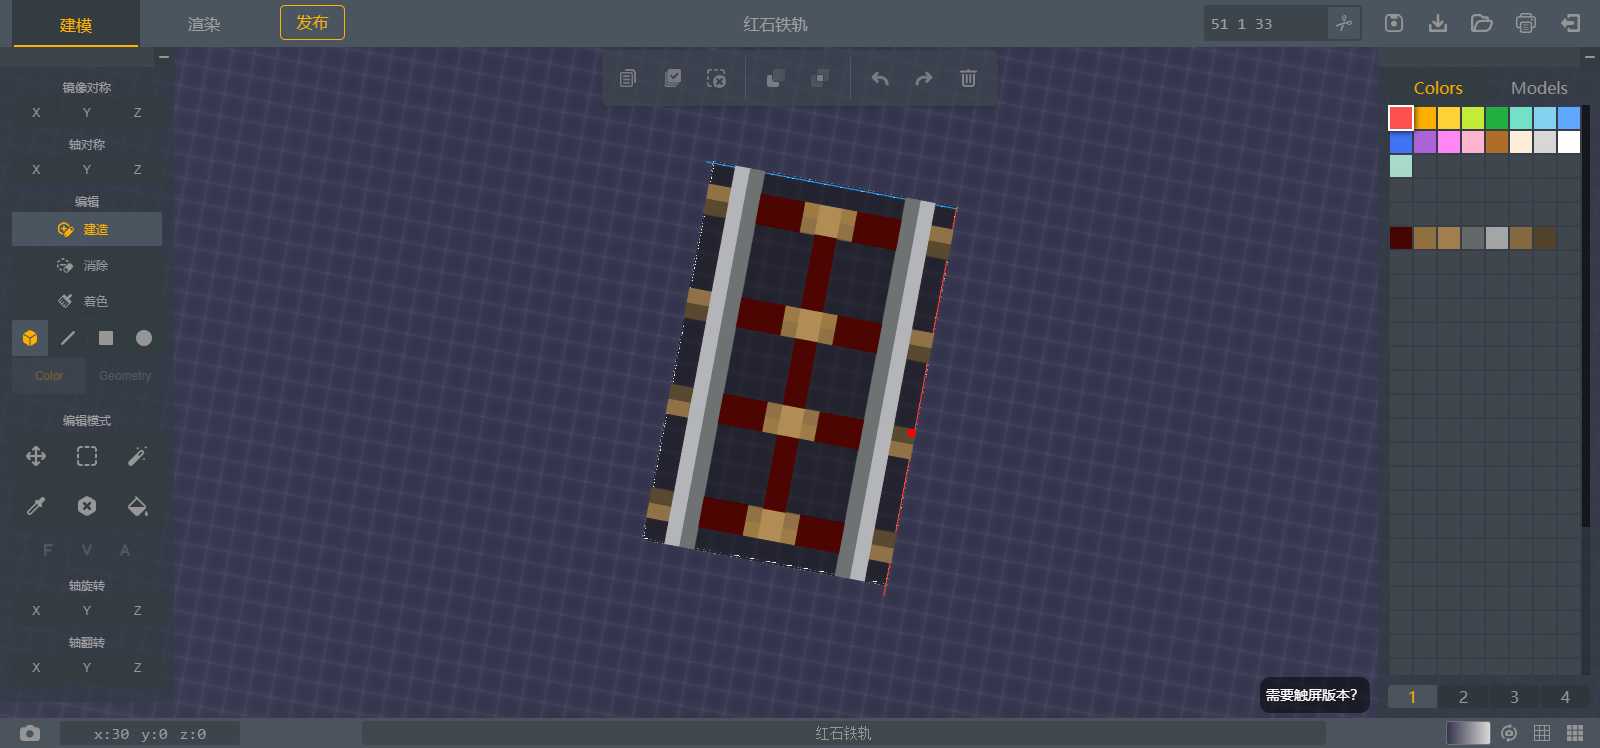Open the Colors tab
The image size is (1600, 748).
[1438, 88]
